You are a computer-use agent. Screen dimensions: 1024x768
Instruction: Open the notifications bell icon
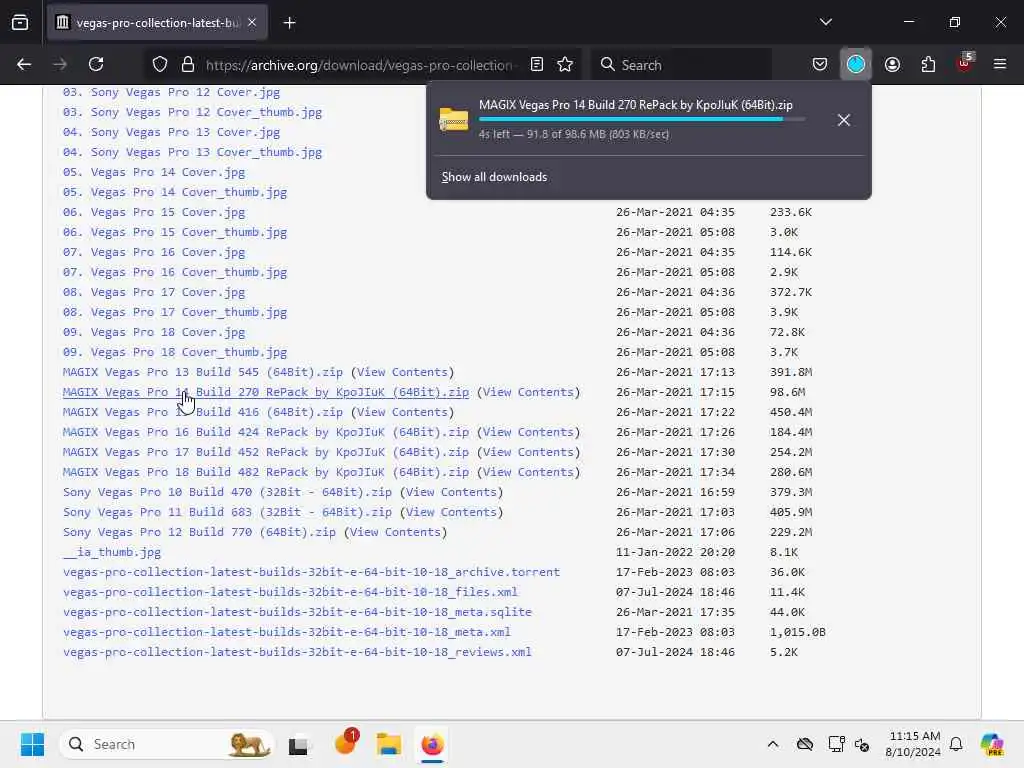[x=956, y=744]
